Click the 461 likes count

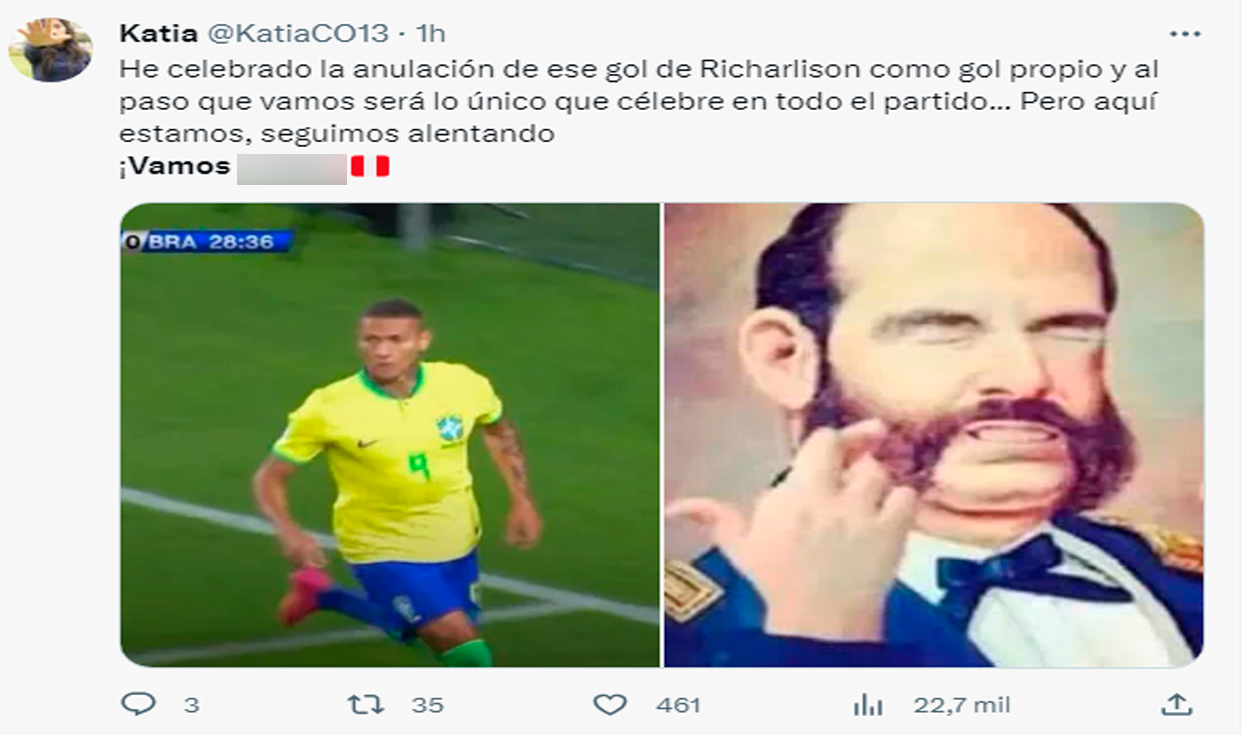(x=678, y=705)
